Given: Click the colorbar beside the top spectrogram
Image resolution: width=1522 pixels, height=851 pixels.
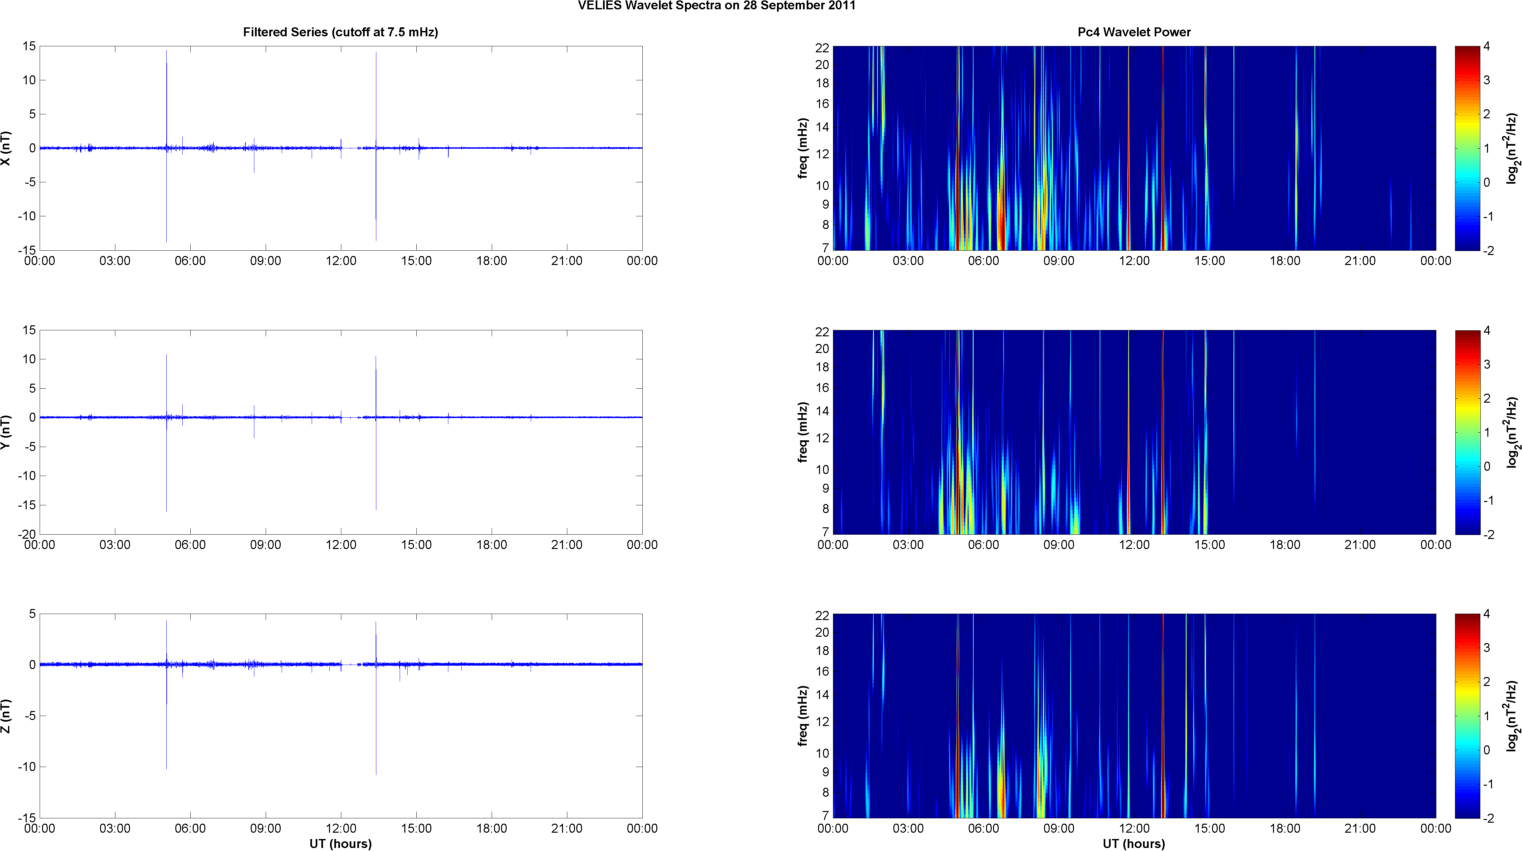Looking at the screenshot, I should click(x=1466, y=148).
